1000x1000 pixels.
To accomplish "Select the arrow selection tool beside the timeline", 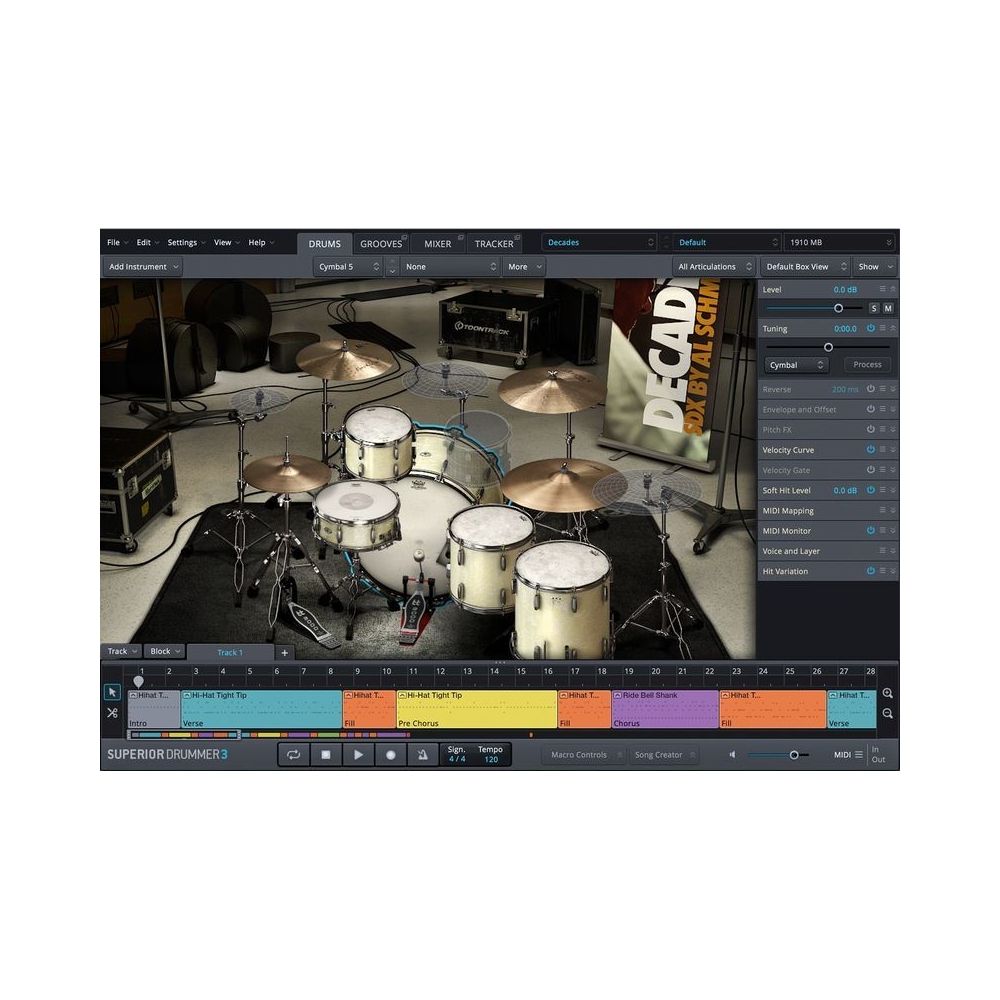I will pos(113,691).
